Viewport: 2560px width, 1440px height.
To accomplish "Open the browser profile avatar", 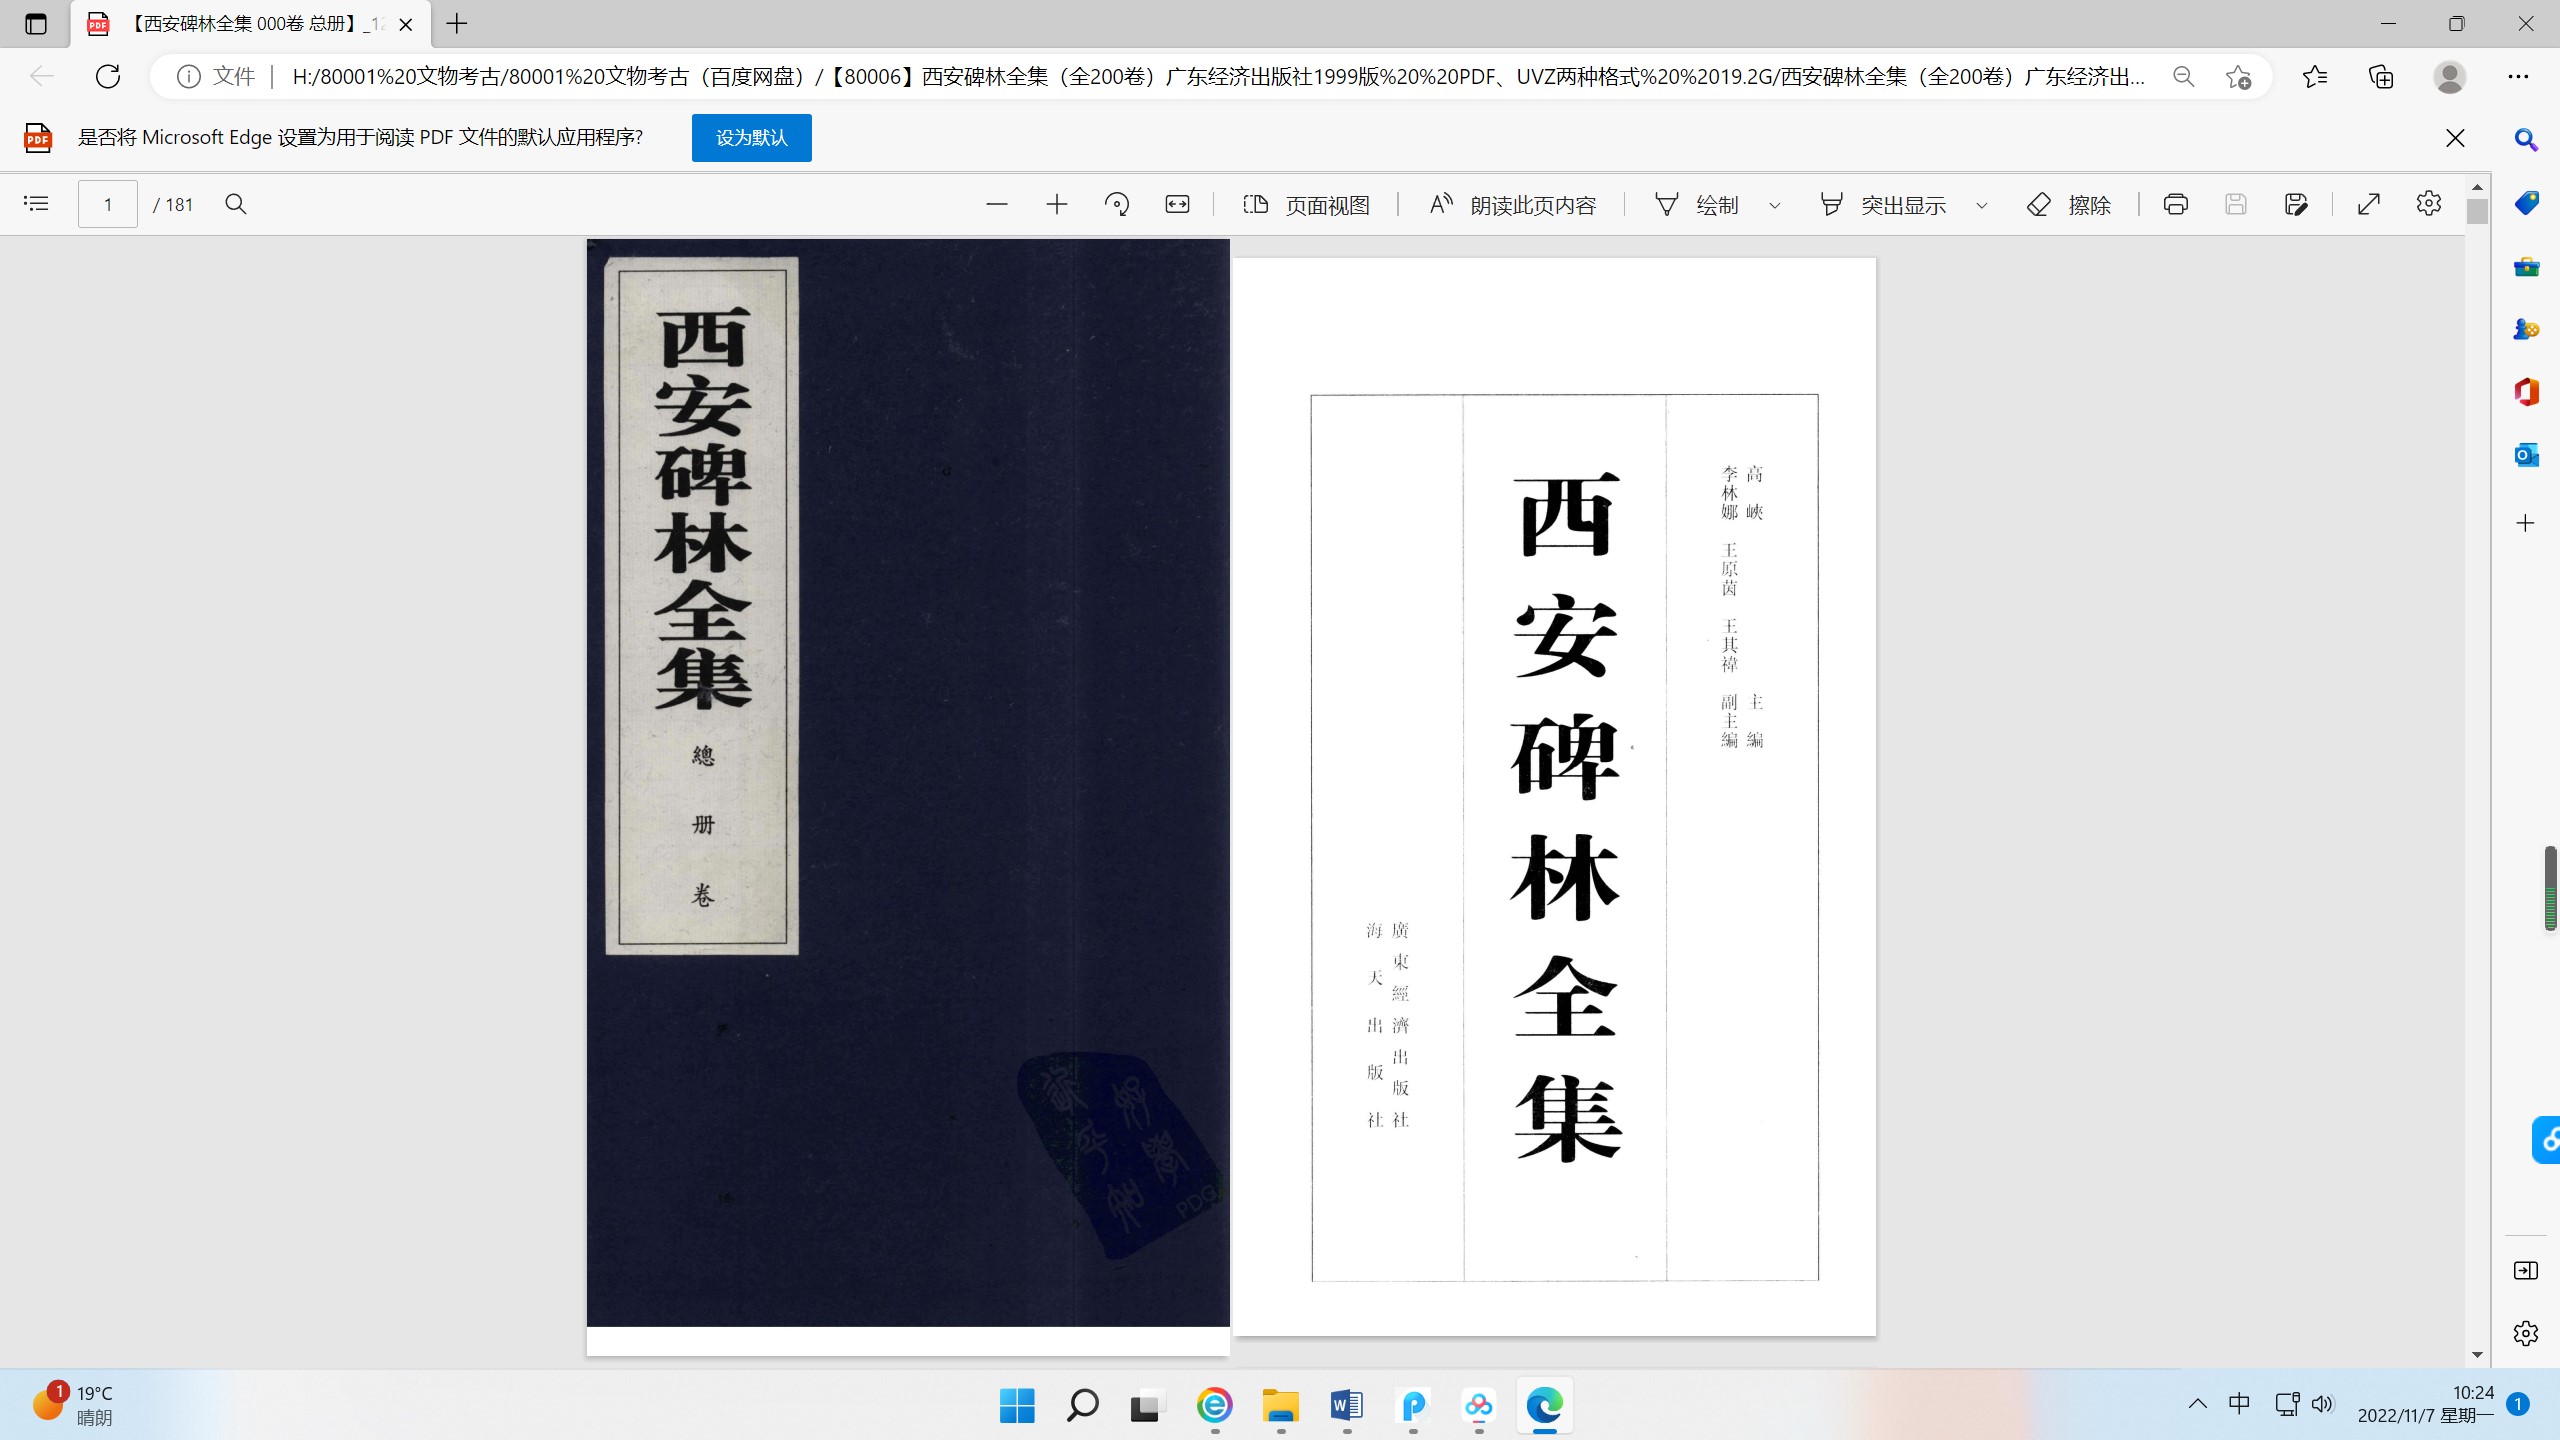I will click(2450, 76).
